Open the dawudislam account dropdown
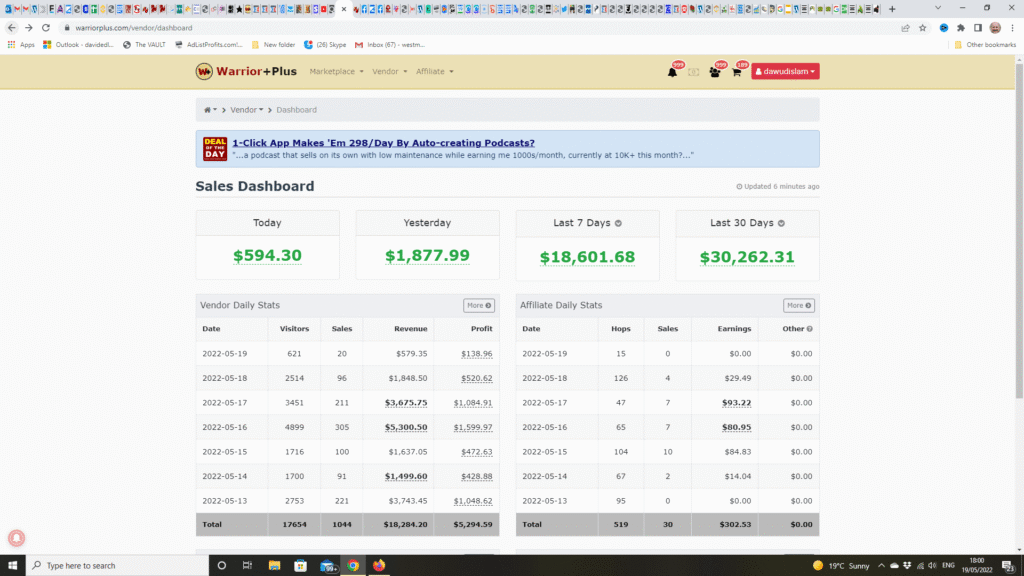 (x=785, y=71)
